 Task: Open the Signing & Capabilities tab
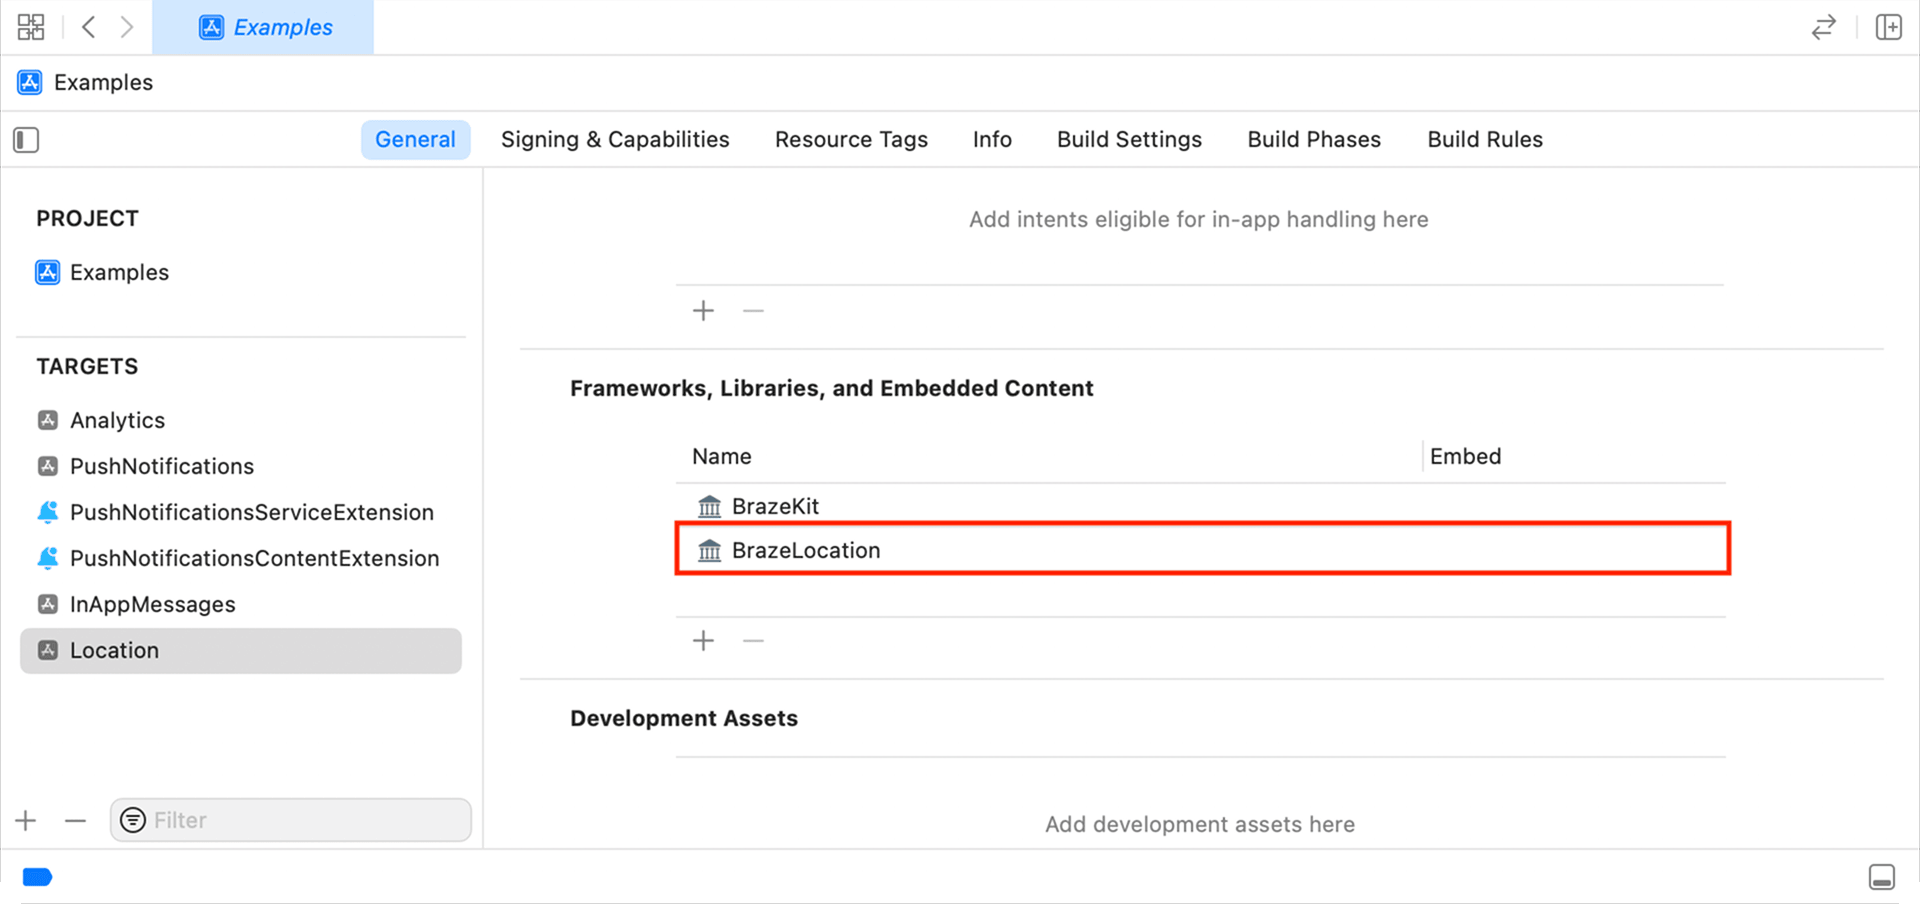615,139
